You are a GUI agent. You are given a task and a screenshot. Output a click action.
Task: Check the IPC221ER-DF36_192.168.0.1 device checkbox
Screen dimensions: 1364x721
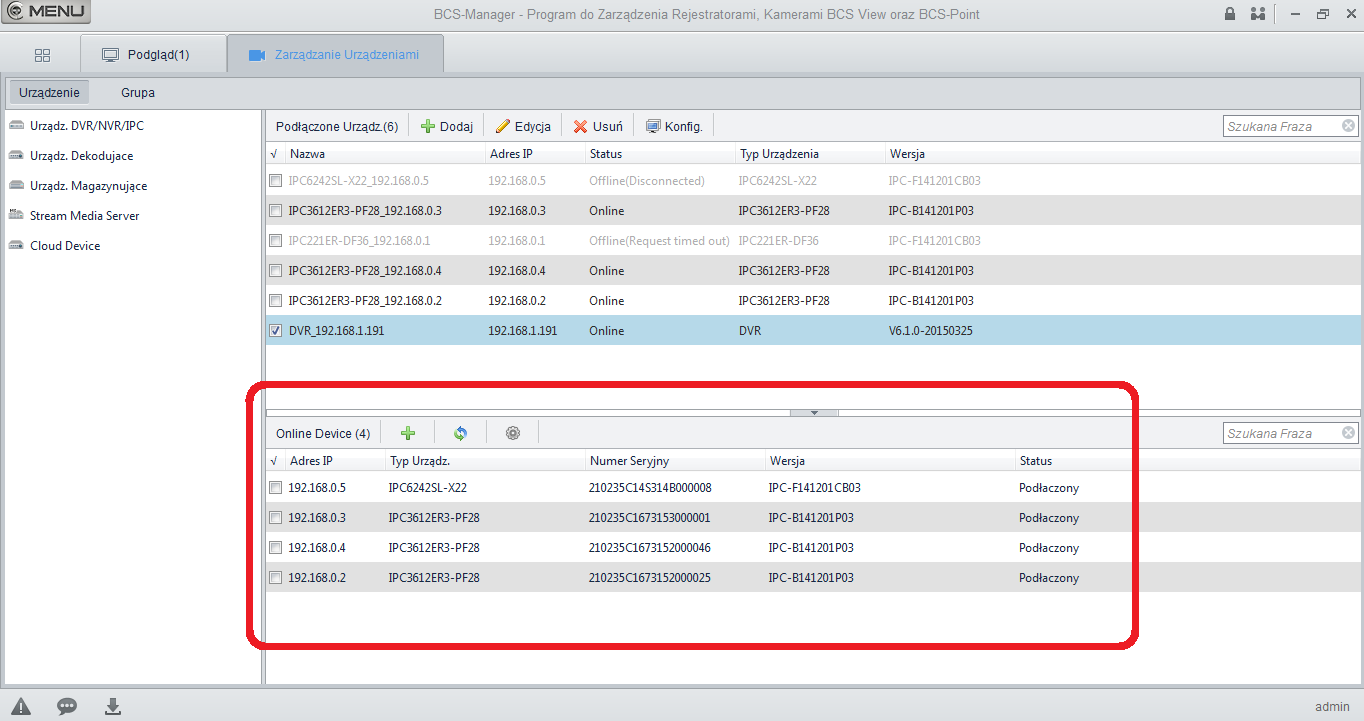[275, 241]
